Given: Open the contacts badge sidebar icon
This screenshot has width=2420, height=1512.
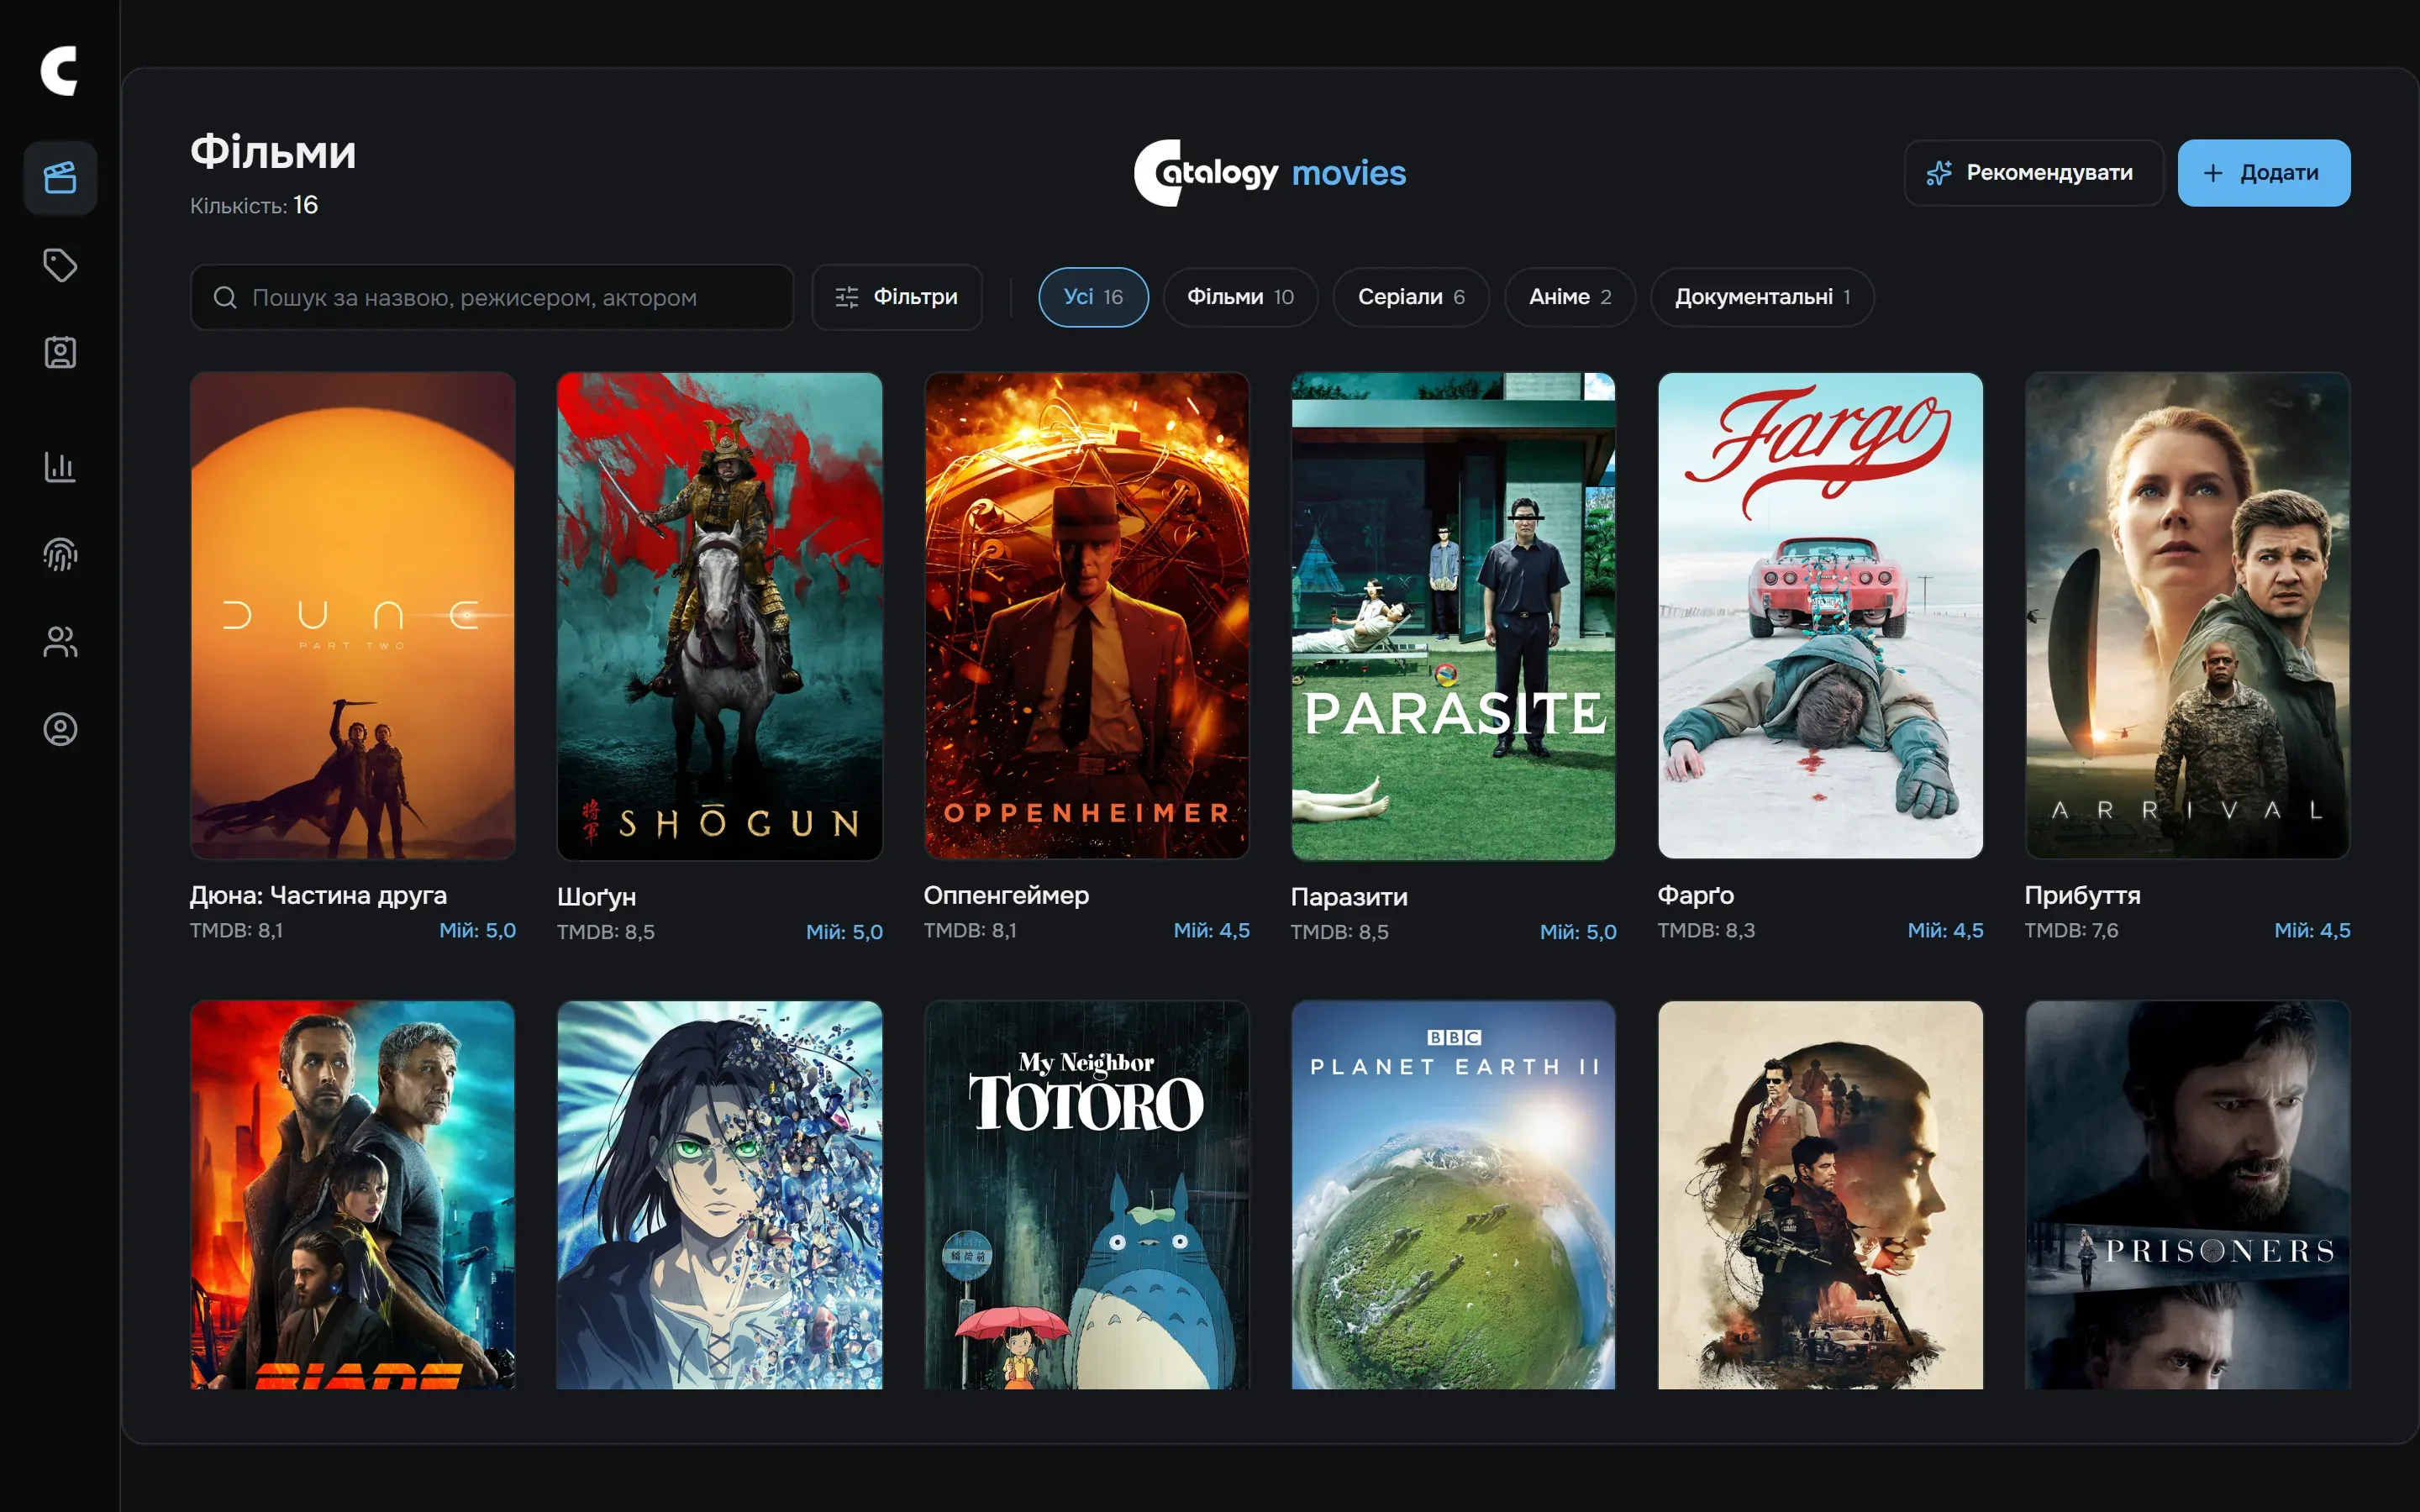Looking at the screenshot, I should 60,352.
